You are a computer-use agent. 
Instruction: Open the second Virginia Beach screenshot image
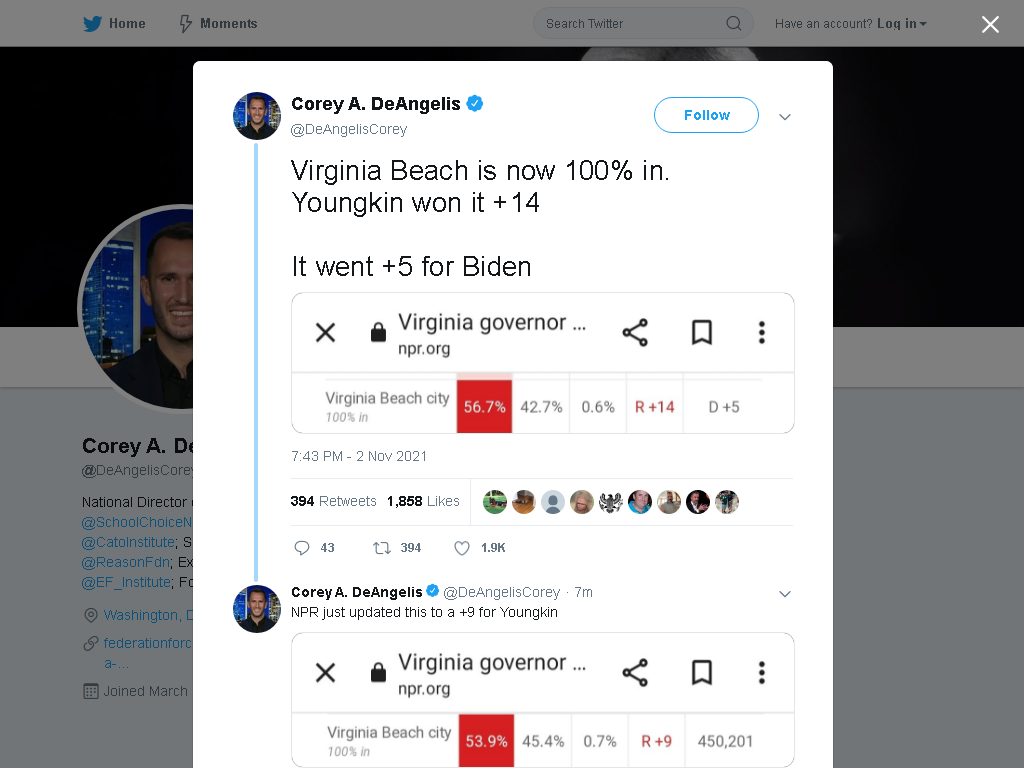[543, 699]
